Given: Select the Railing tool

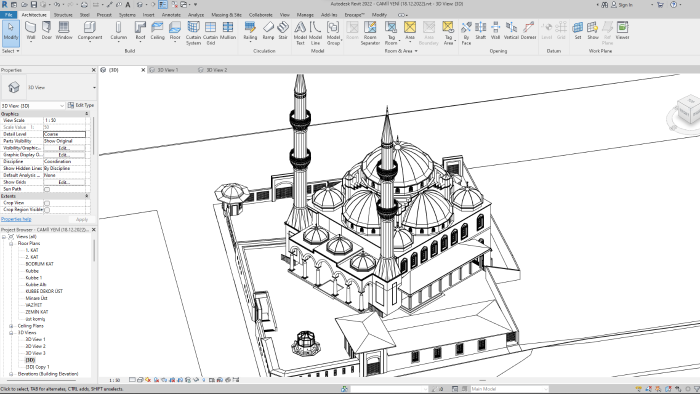Looking at the screenshot, I should point(250,31).
